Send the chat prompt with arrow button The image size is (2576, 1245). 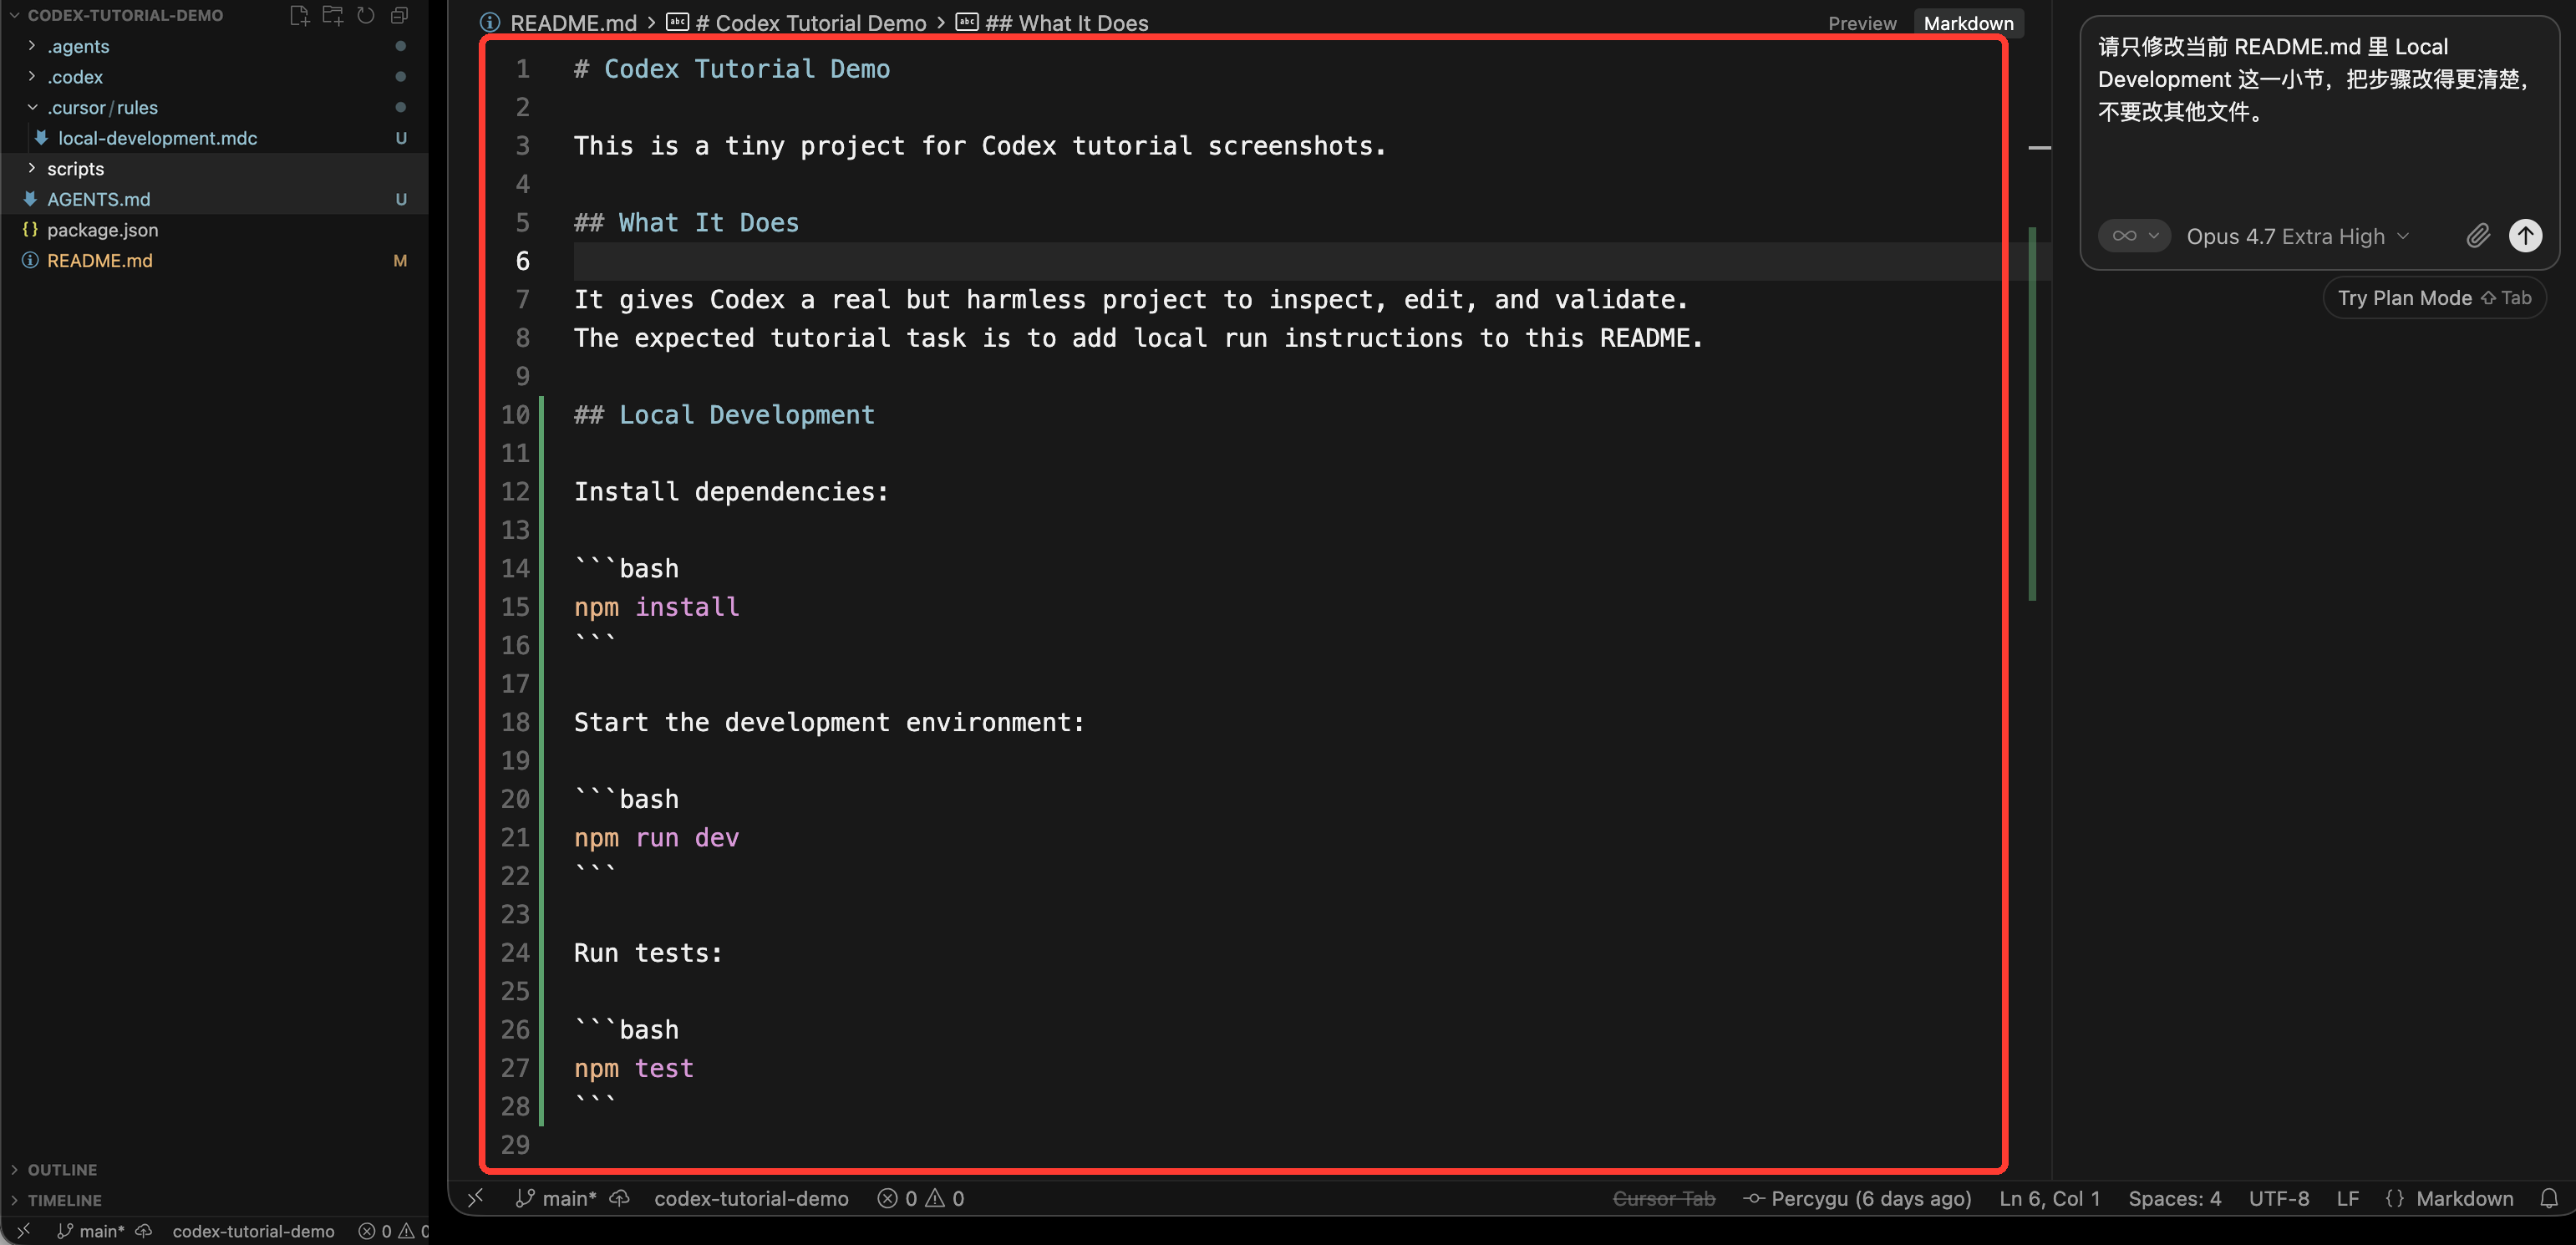(x=2525, y=236)
